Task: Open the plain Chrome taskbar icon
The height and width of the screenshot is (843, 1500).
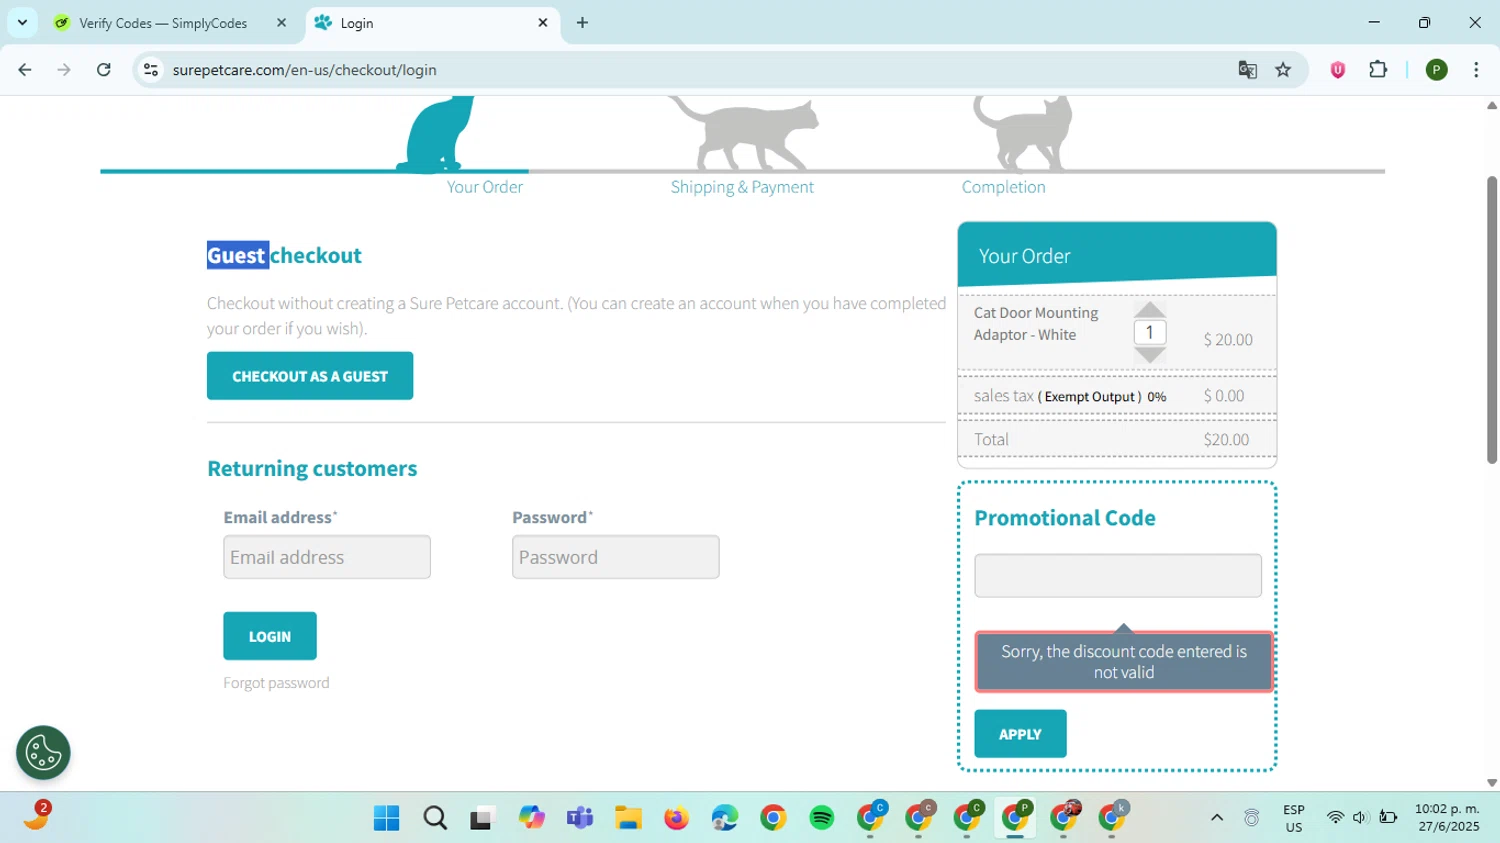Action: pos(773,818)
